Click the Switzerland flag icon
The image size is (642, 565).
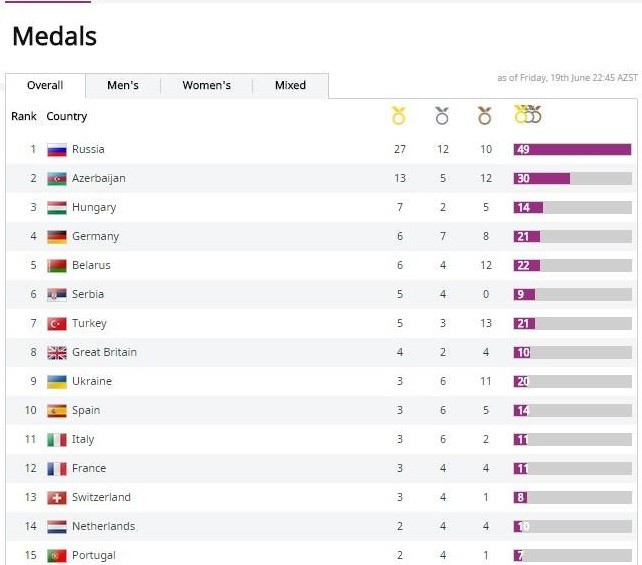[57, 498]
